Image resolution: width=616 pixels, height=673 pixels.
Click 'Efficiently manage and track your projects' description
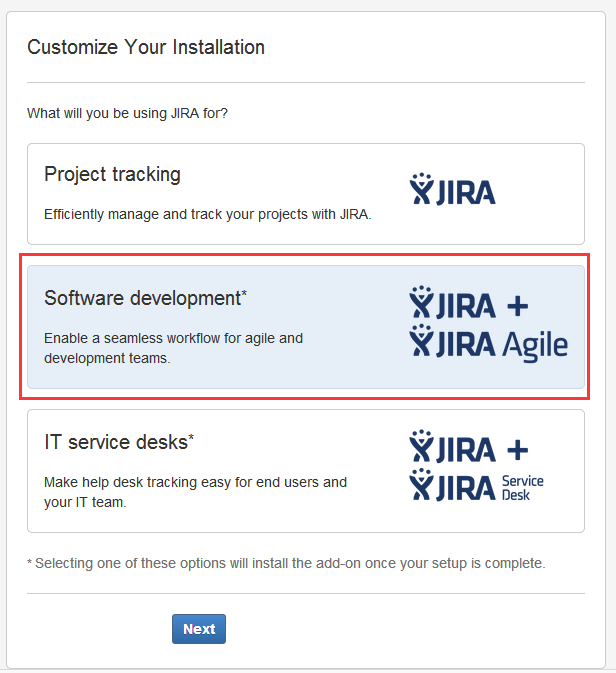[x=207, y=214]
